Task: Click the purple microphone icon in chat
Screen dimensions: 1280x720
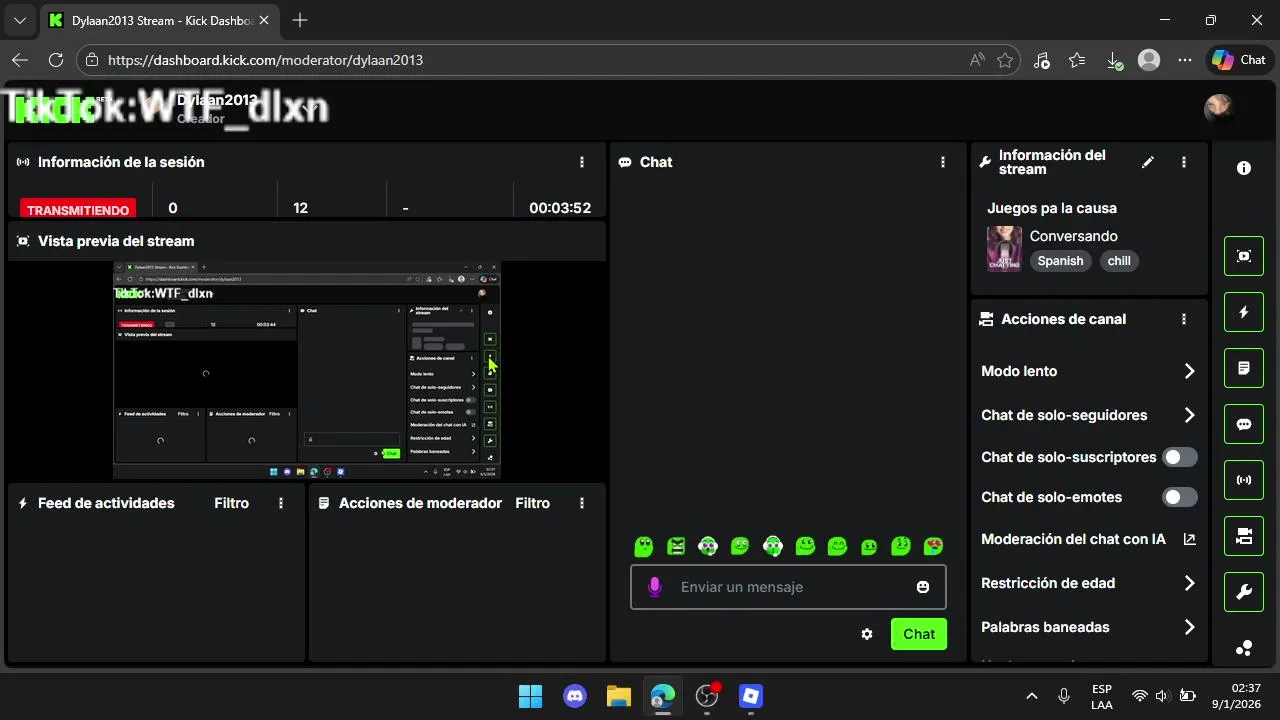Action: coord(655,587)
